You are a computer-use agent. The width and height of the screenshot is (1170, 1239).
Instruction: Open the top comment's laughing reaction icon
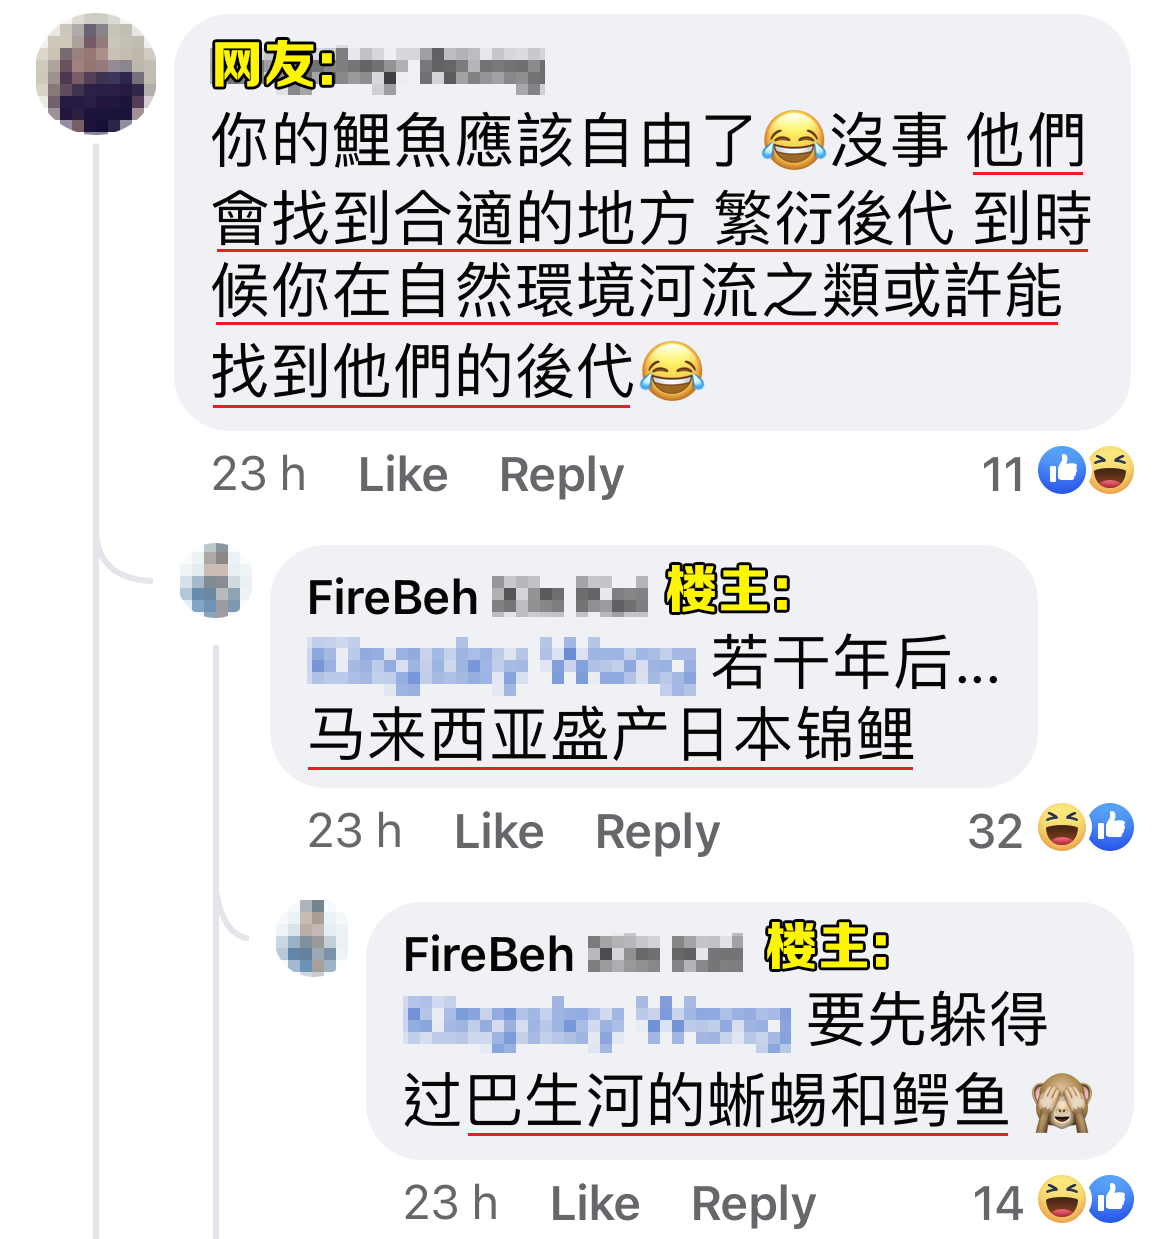(x=1110, y=470)
